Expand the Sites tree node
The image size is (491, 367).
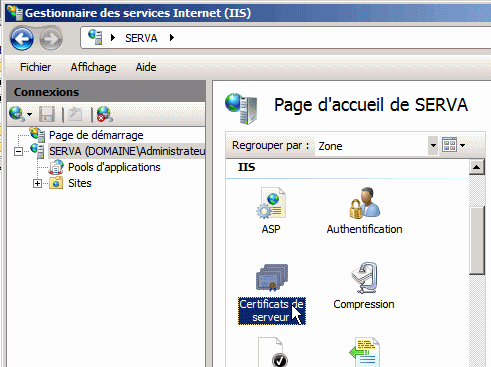(x=37, y=184)
